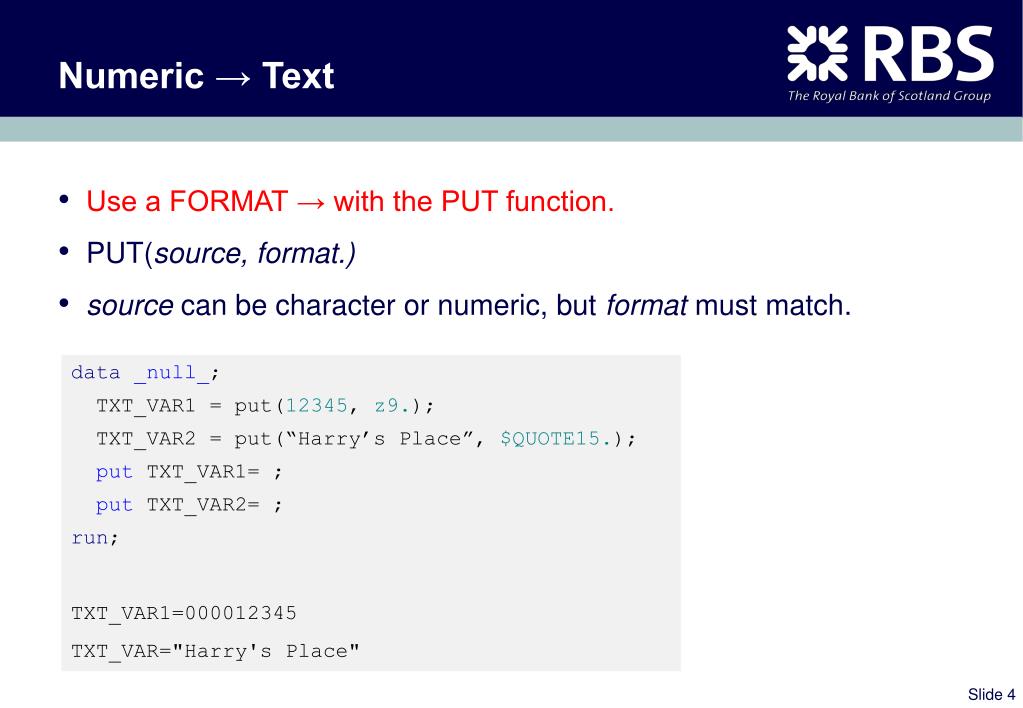This screenshot has width=1023, height=708.
Task: Click the data _null_; code line
Action: click(145, 373)
